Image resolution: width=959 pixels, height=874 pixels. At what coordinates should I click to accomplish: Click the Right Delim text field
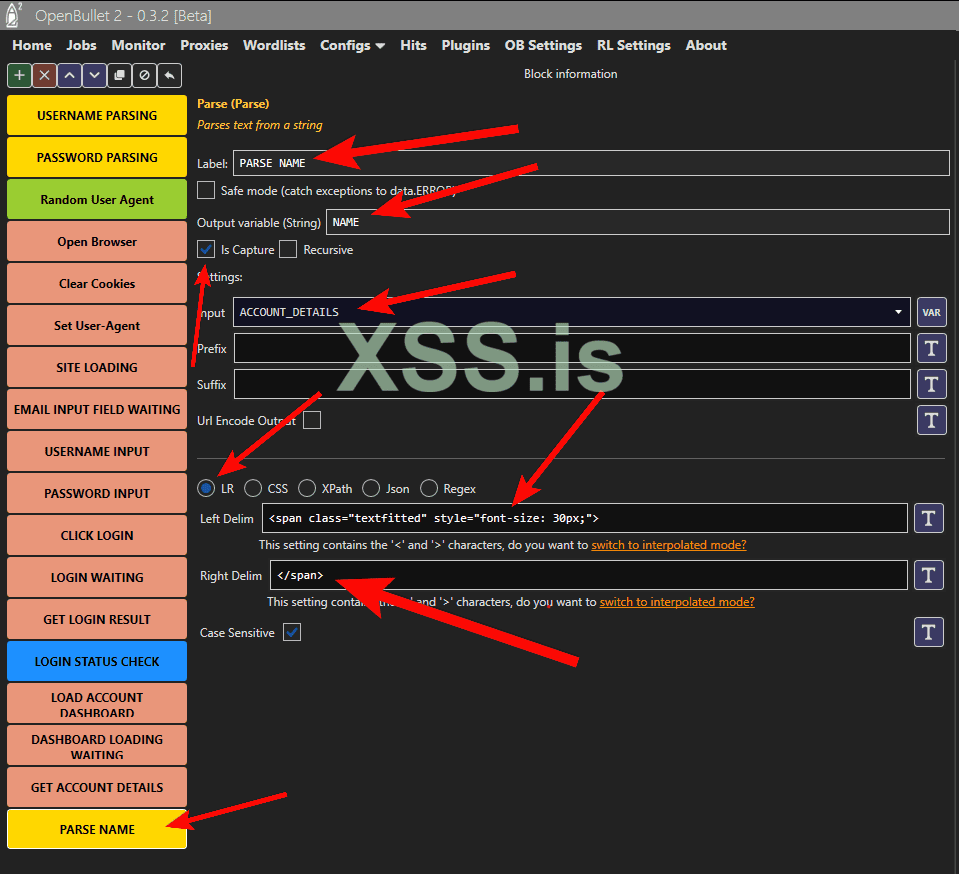[x=589, y=575]
